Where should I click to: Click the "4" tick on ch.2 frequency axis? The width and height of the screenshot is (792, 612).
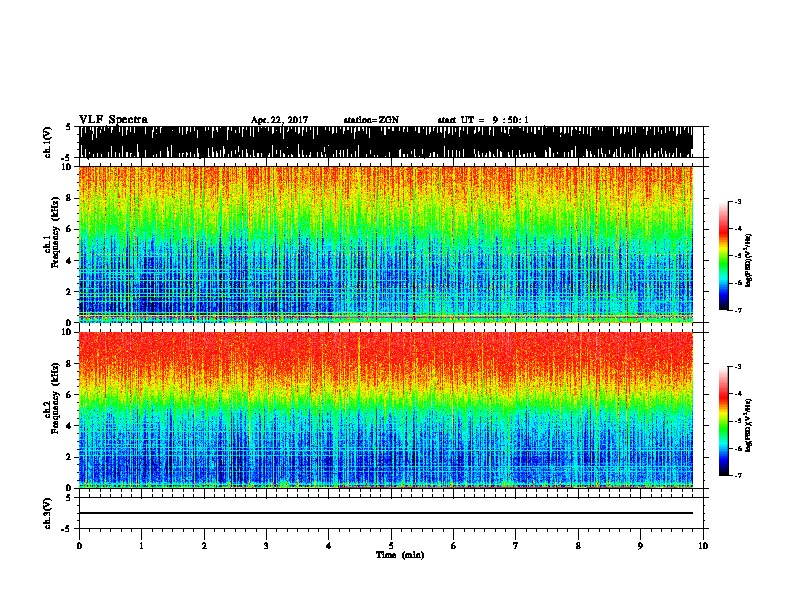pyautogui.click(x=69, y=426)
